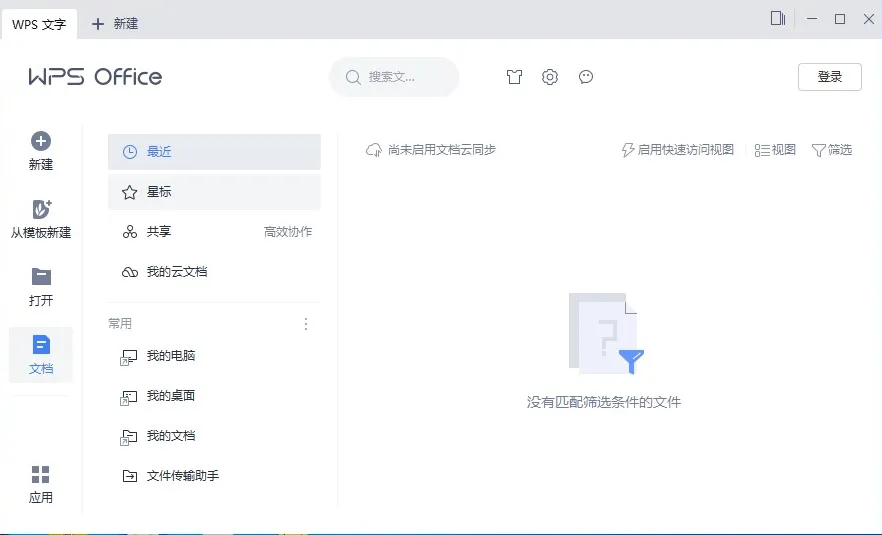
Task: Click the 高效协作 label
Action: (x=288, y=232)
